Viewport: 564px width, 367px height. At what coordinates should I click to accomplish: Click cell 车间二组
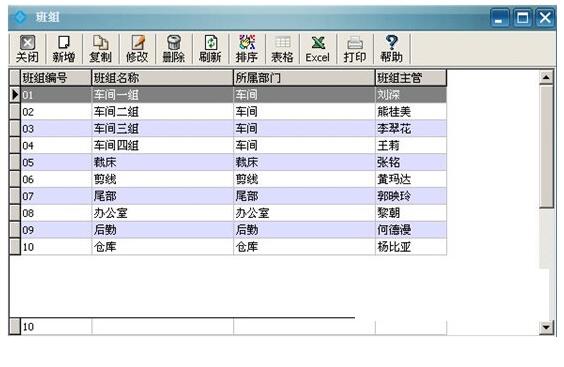click(162, 112)
